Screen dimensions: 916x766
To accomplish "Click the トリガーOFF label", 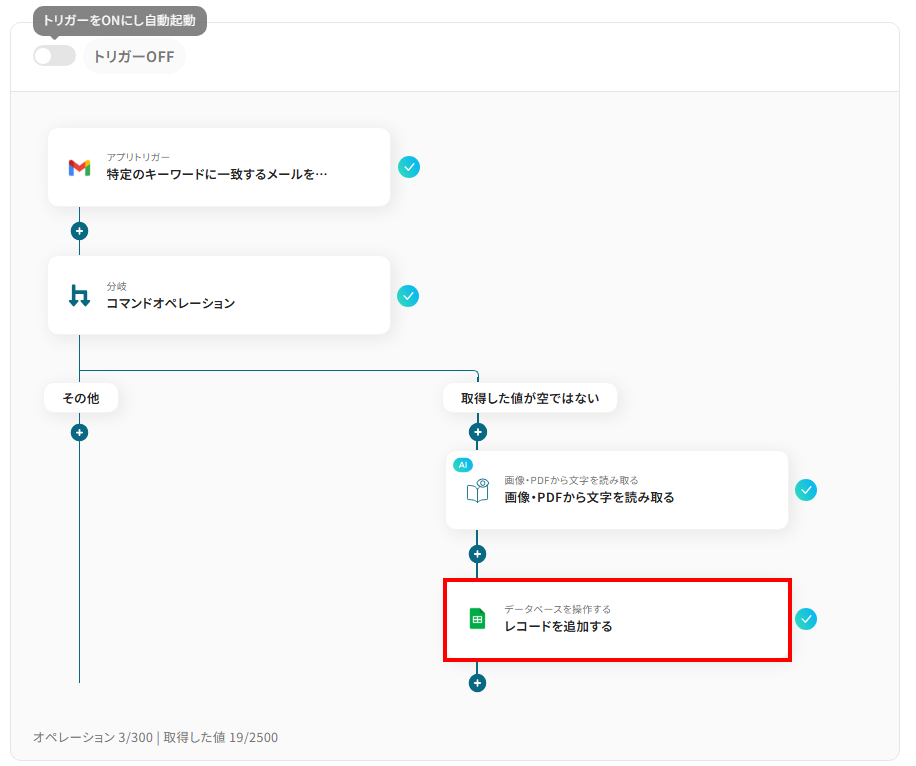I will (134, 57).
